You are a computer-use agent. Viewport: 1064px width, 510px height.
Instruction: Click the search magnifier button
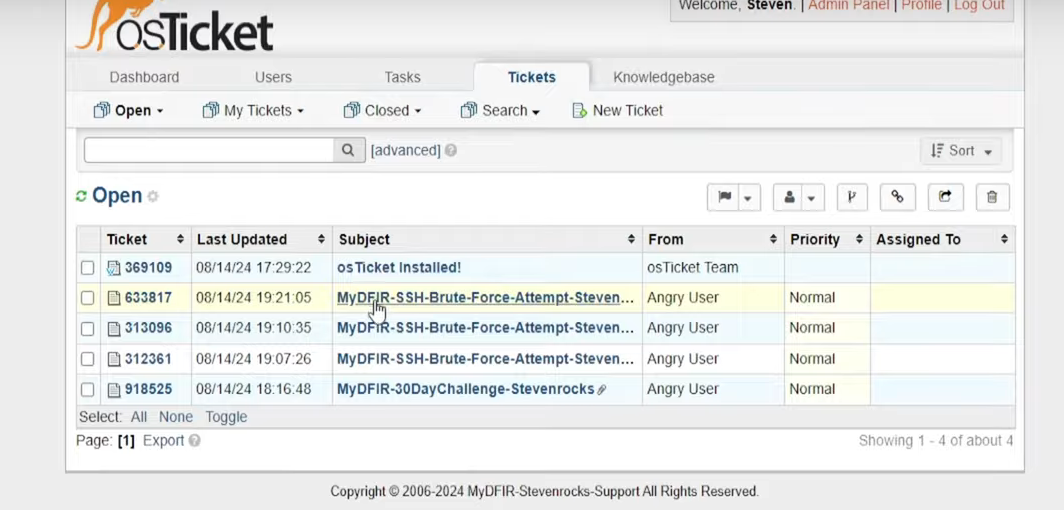pyautogui.click(x=348, y=151)
